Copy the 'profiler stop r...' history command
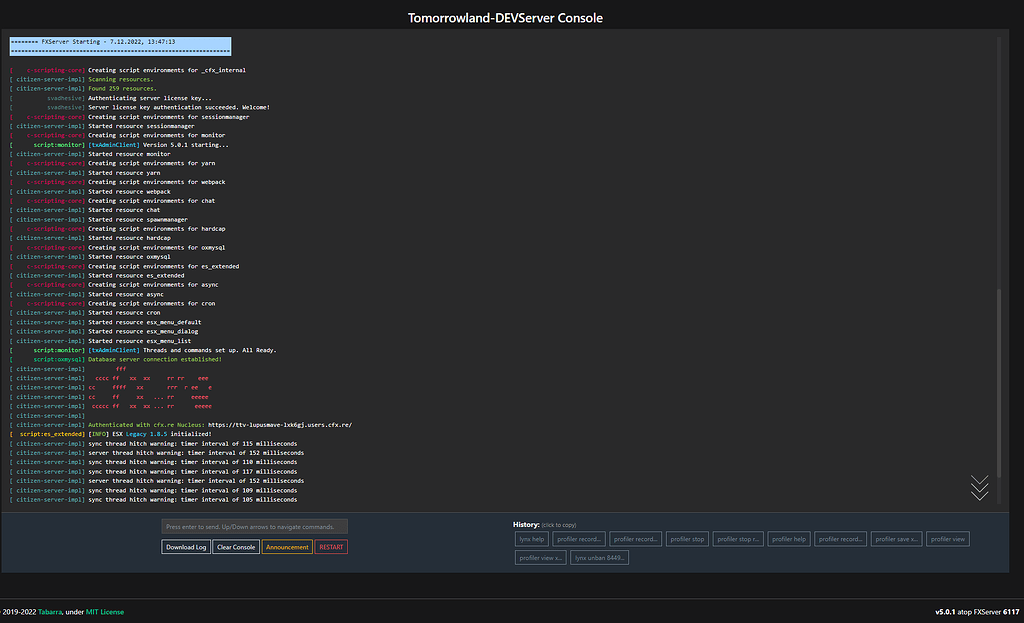1024x623 pixels. click(x=738, y=538)
